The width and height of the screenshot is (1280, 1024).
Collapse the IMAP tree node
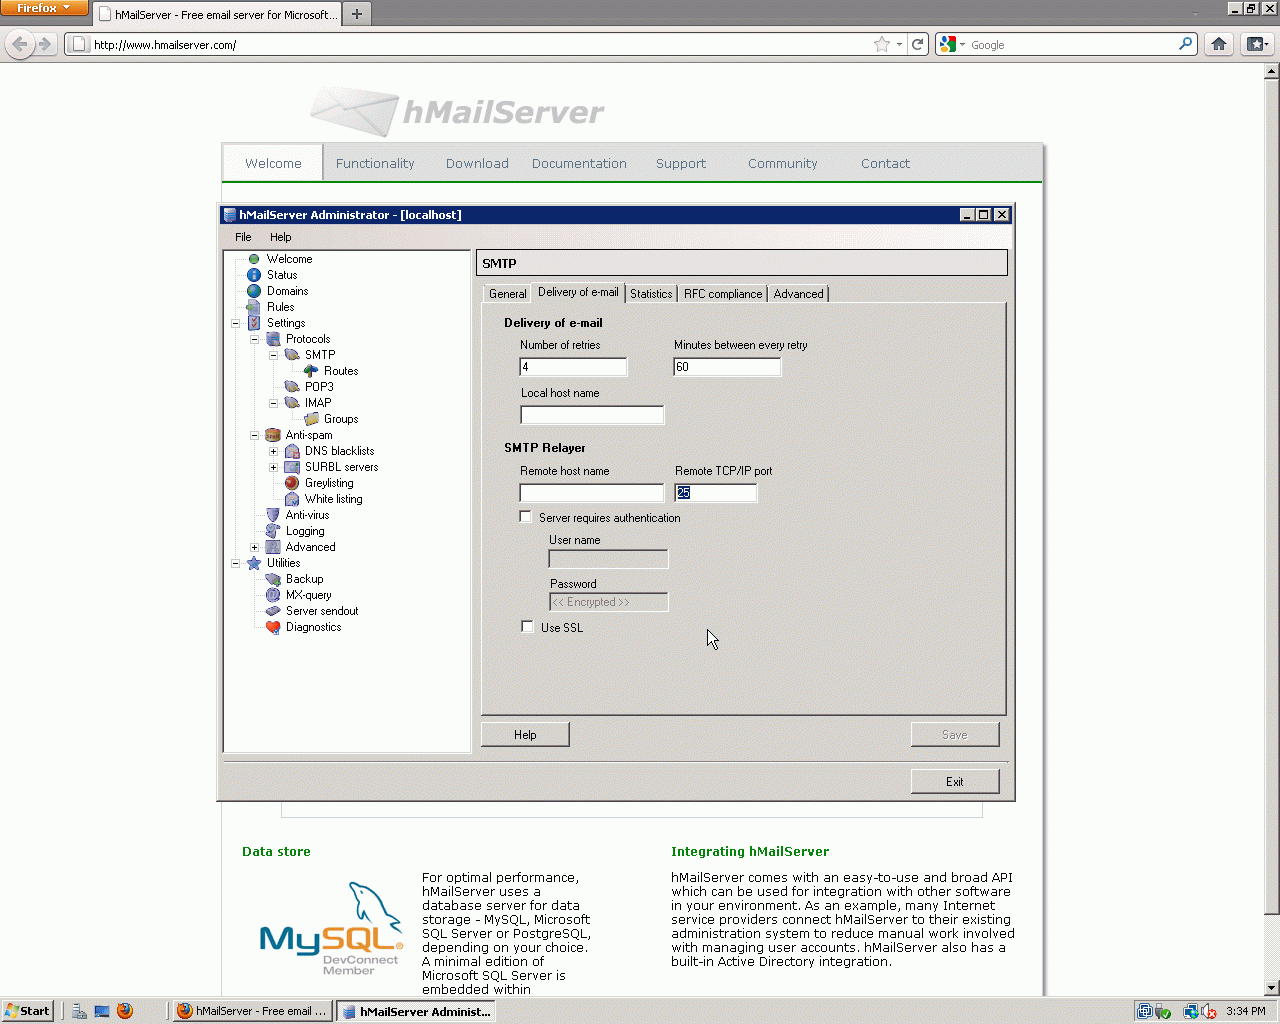(x=274, y=403)
